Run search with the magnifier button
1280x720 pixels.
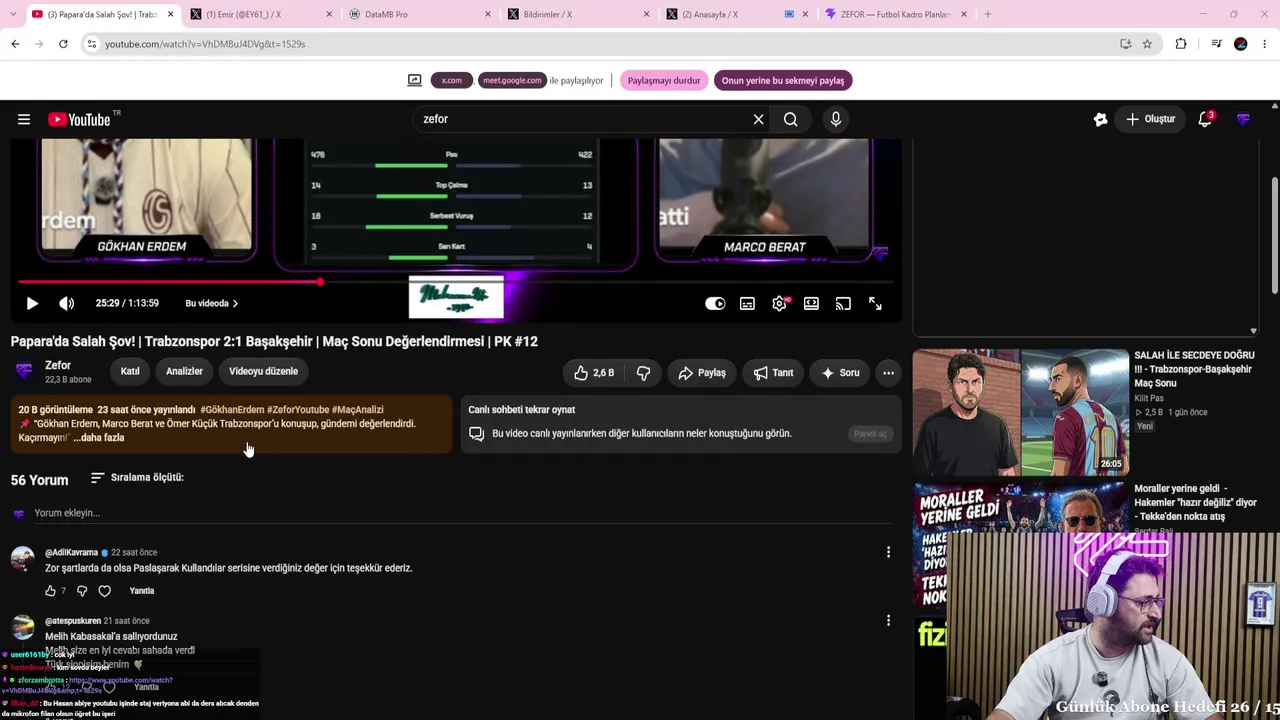(791, 119)
